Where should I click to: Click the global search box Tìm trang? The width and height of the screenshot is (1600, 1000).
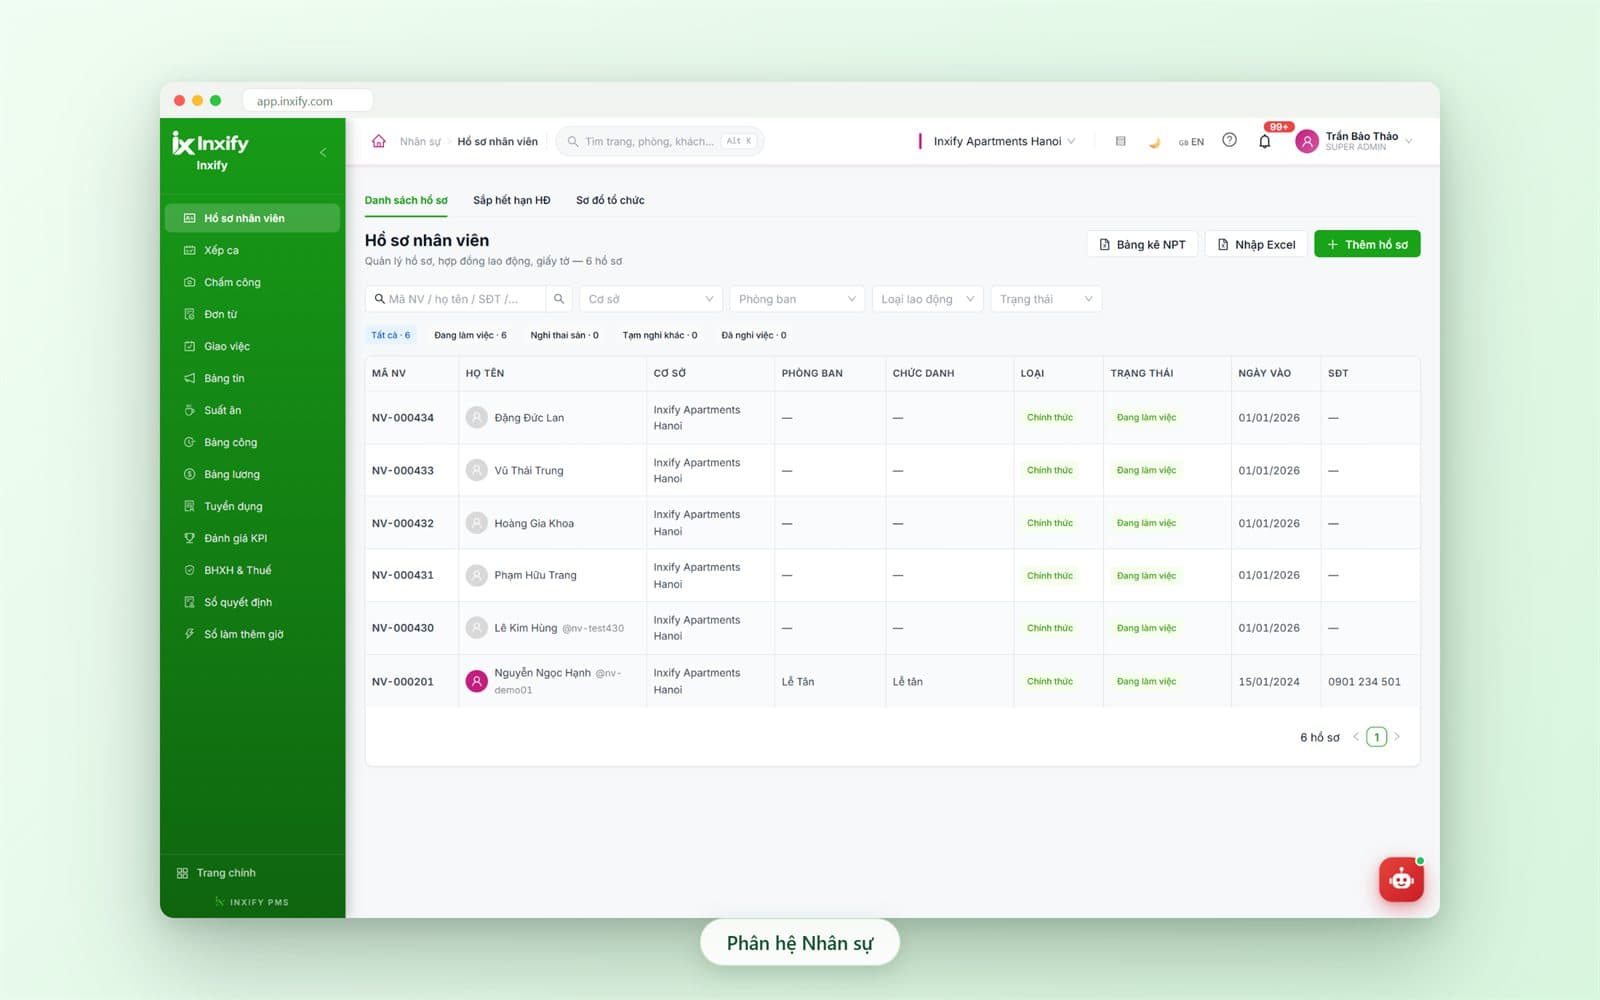[x=660, y=141]
